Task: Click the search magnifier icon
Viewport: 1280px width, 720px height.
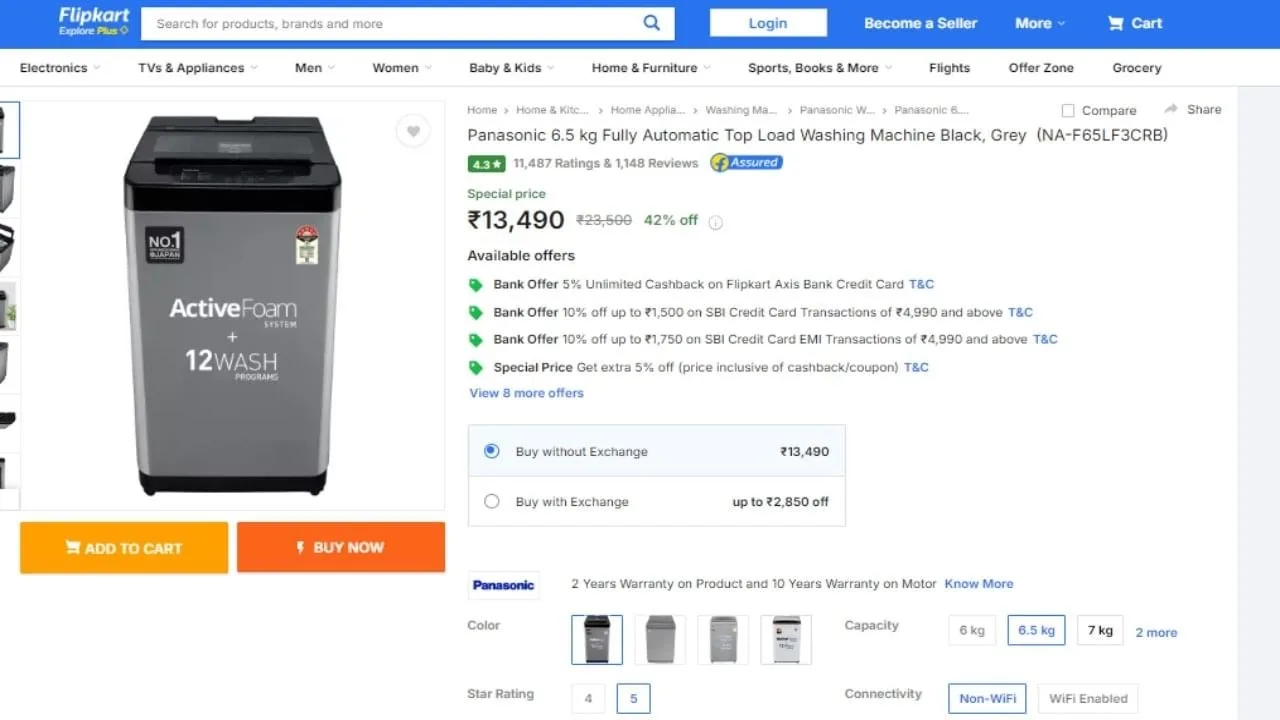Action: pos(652,23)
